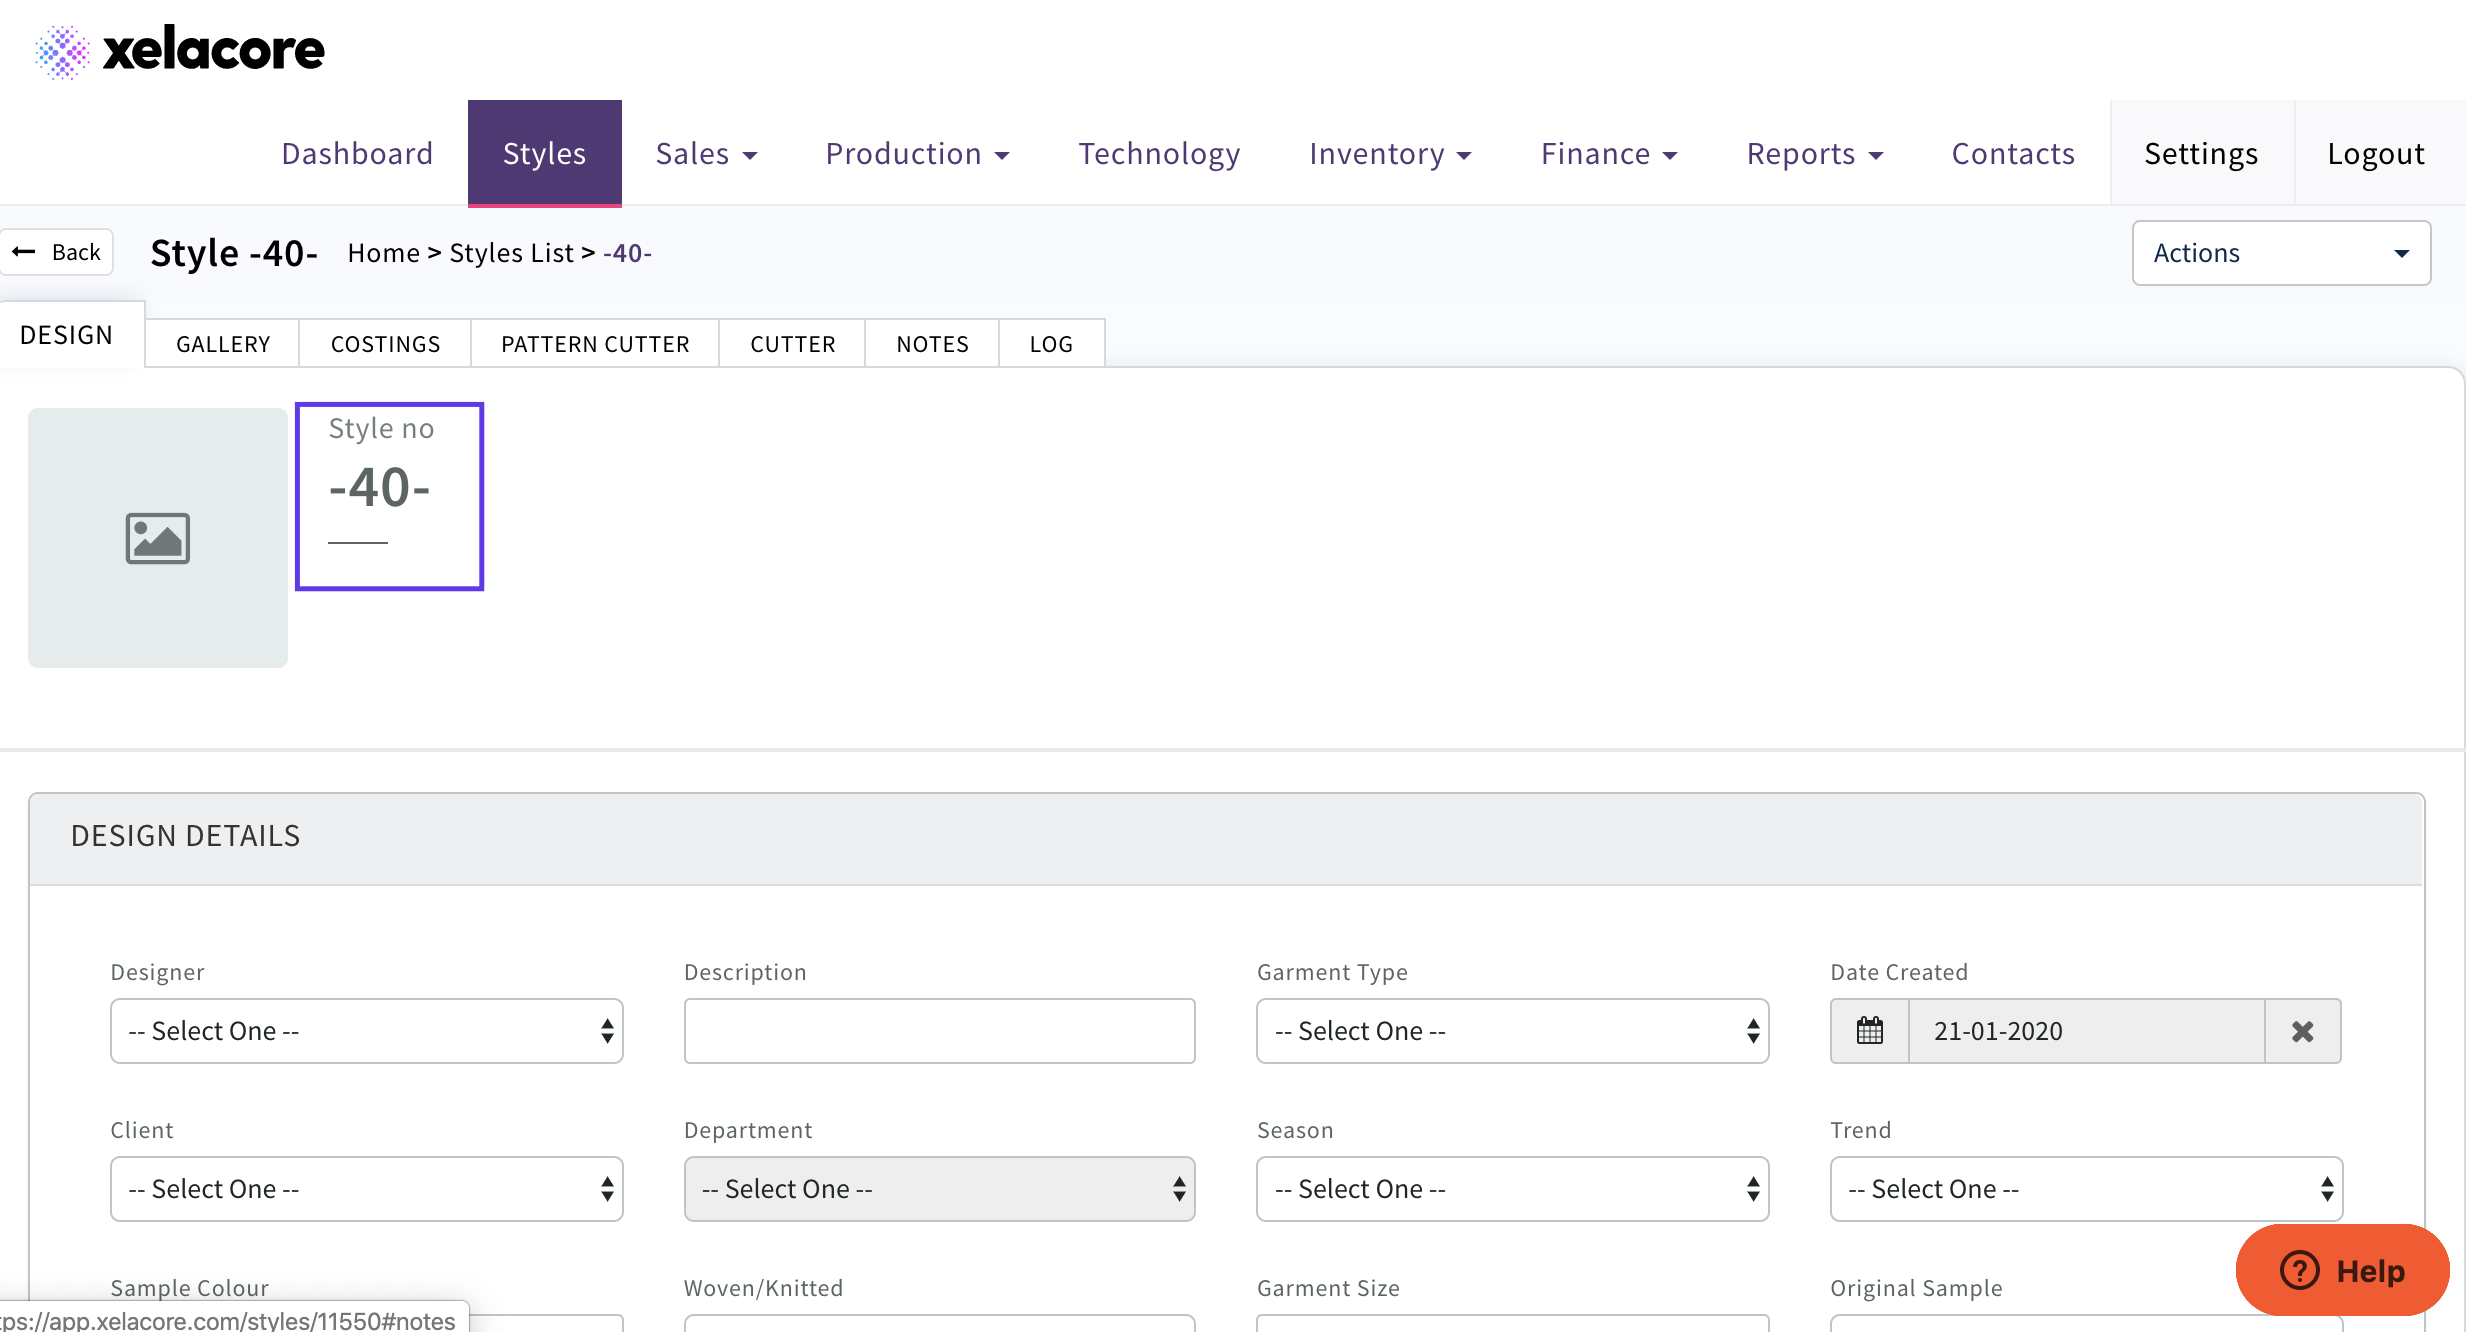Click the Back arrow button
This screenshot has height=1332, width=2466.
click(57, 252)
